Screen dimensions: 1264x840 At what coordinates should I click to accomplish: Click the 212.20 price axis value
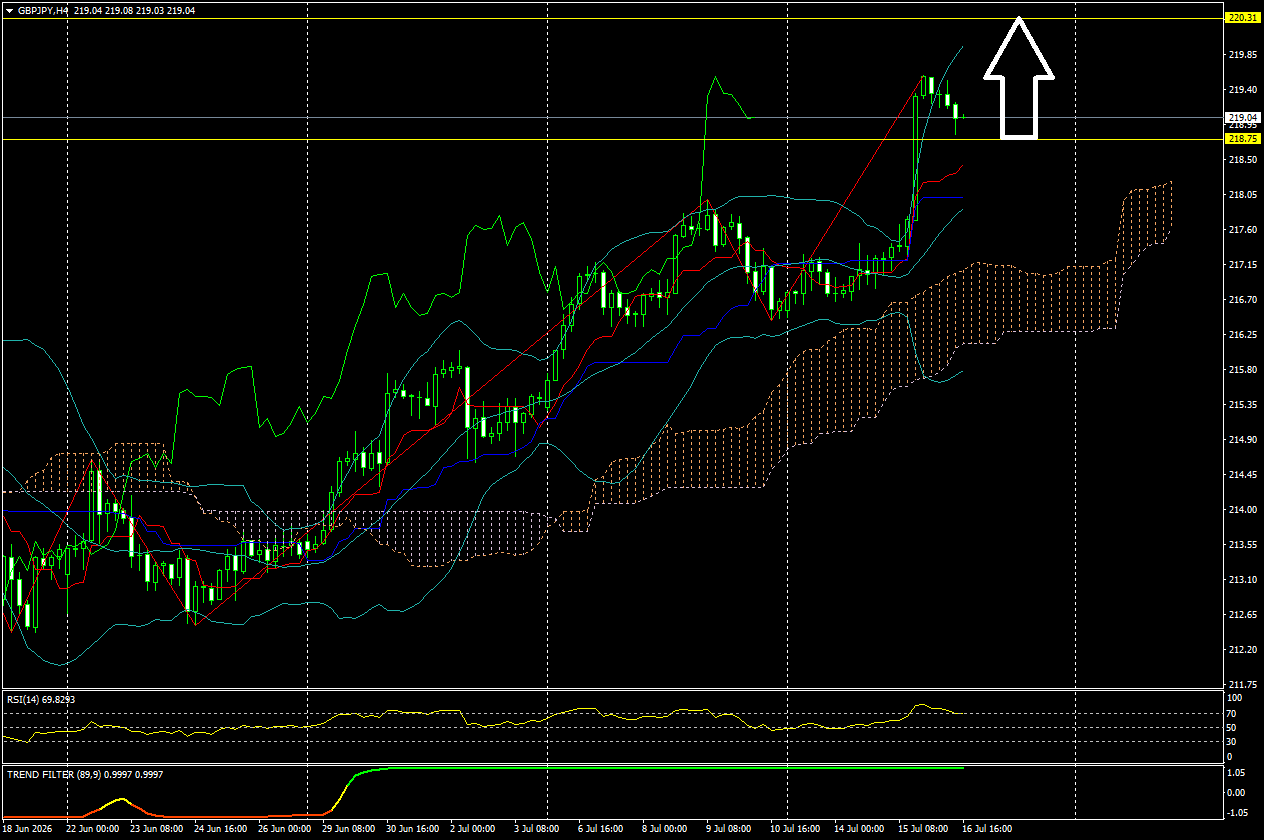pos(1242,650)
